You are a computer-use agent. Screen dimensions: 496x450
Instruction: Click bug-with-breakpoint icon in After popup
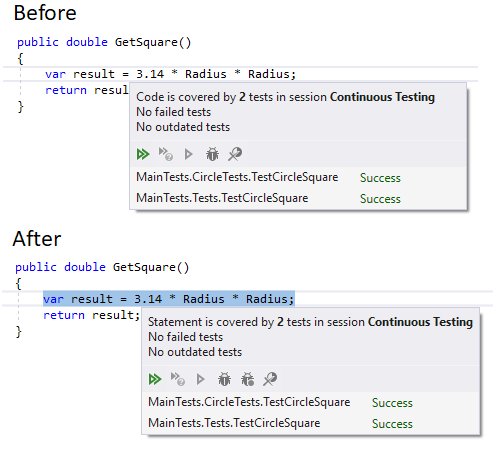tap(247, 379)
